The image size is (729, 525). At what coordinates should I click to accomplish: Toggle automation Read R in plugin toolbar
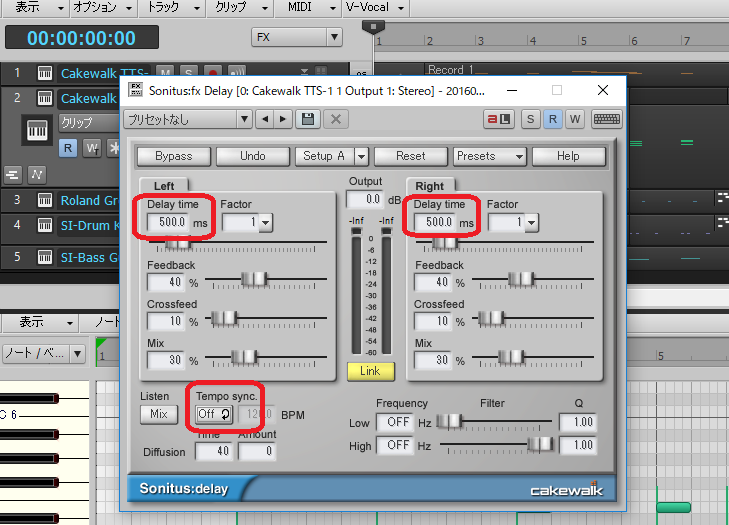(x=552, y=119)
